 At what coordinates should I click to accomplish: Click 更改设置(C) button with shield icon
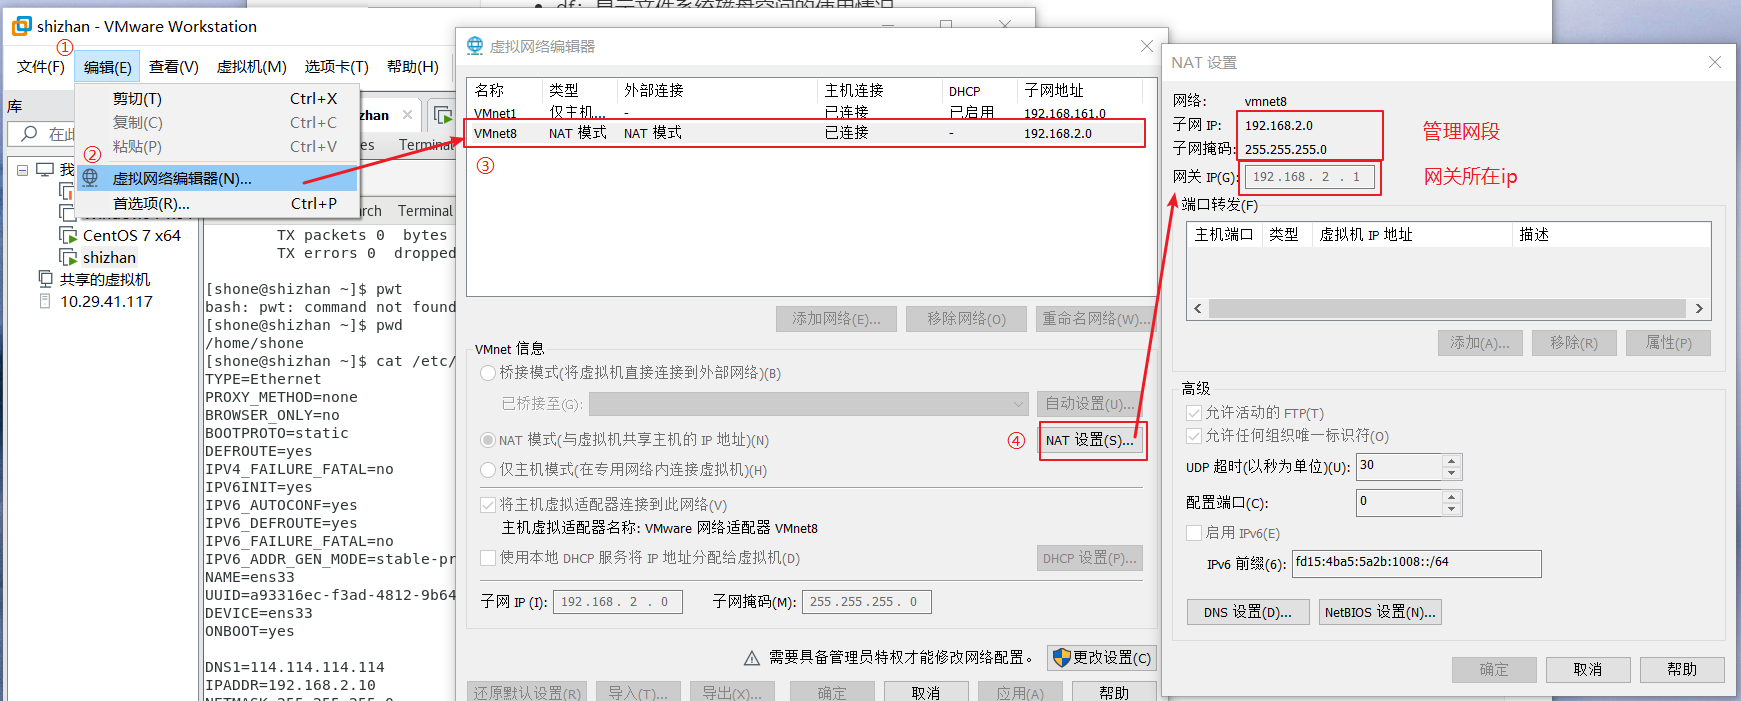click(x=1102, y=658)
